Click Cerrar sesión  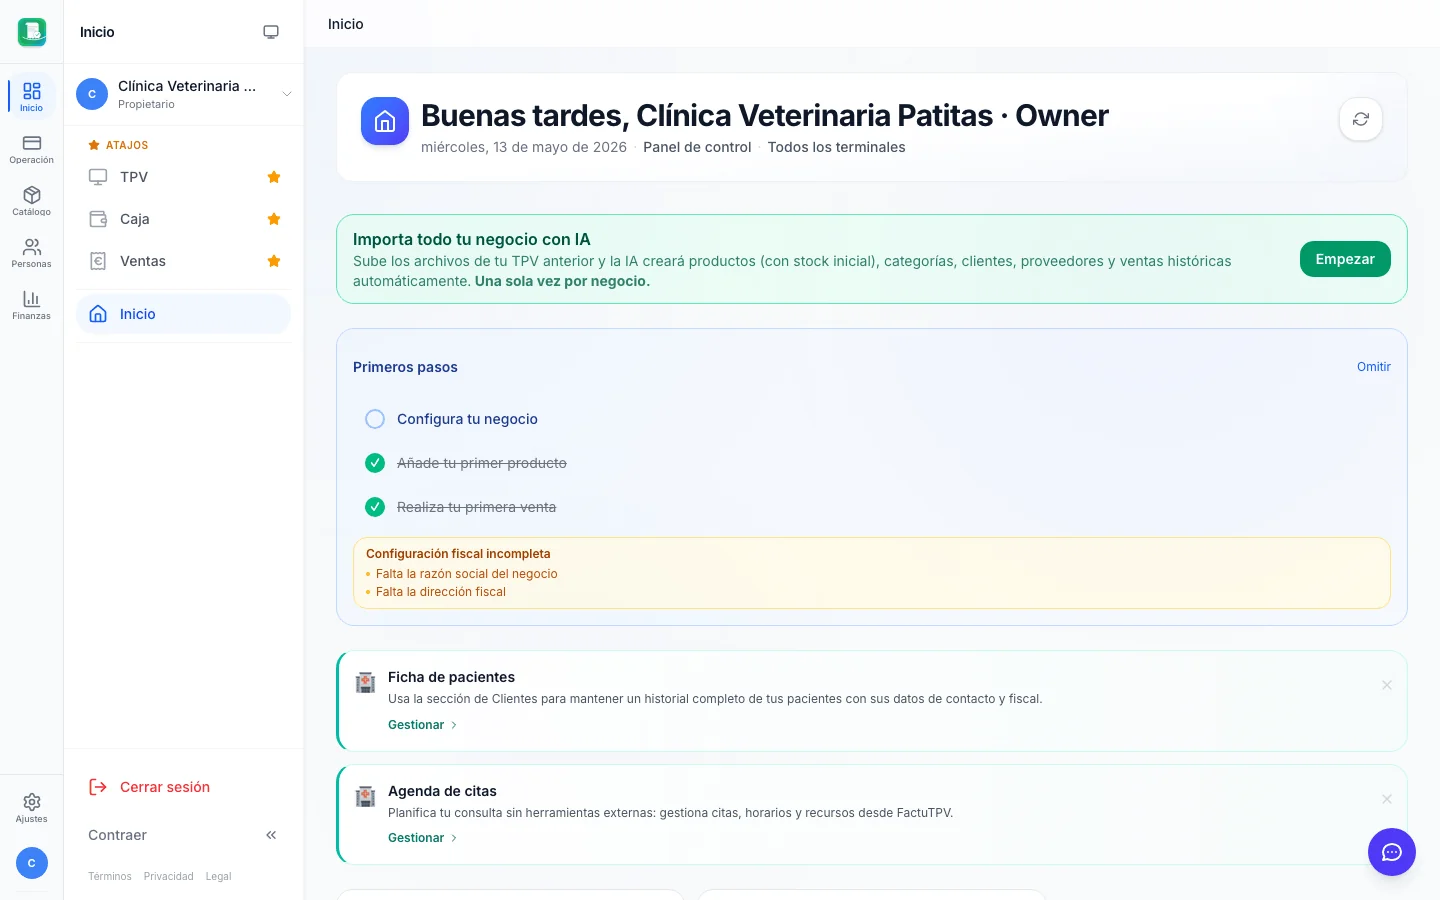165,787
